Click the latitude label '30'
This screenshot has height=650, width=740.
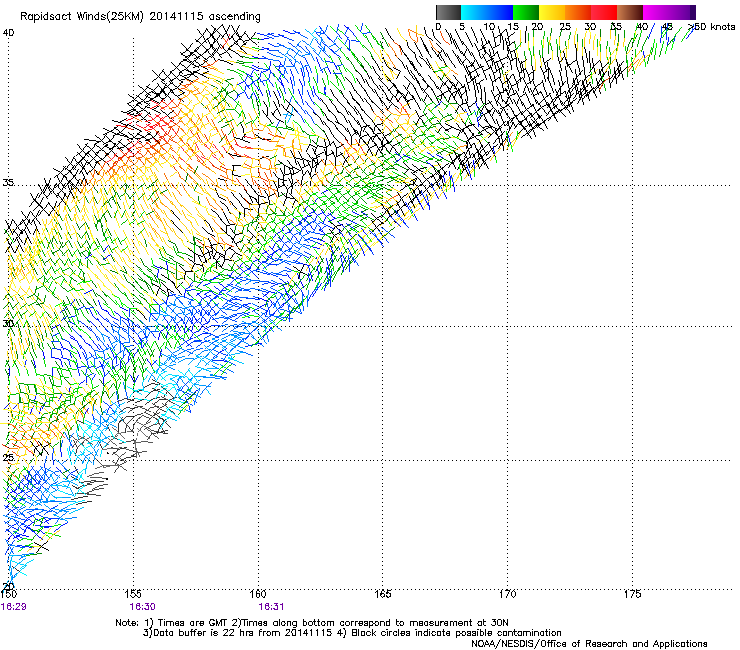pos(8,324)
